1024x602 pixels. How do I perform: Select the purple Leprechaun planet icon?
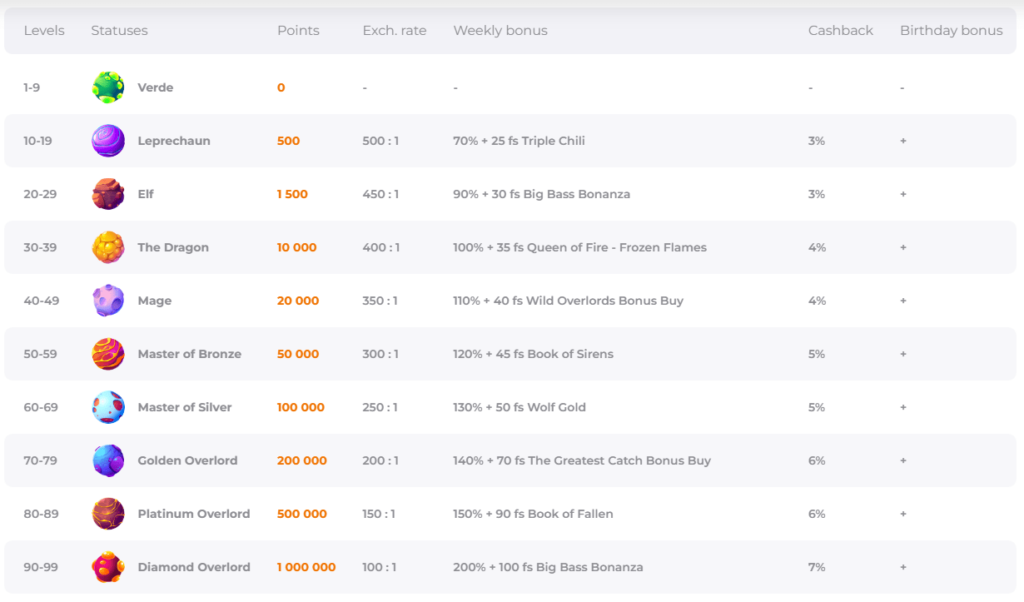pos(108,141)
